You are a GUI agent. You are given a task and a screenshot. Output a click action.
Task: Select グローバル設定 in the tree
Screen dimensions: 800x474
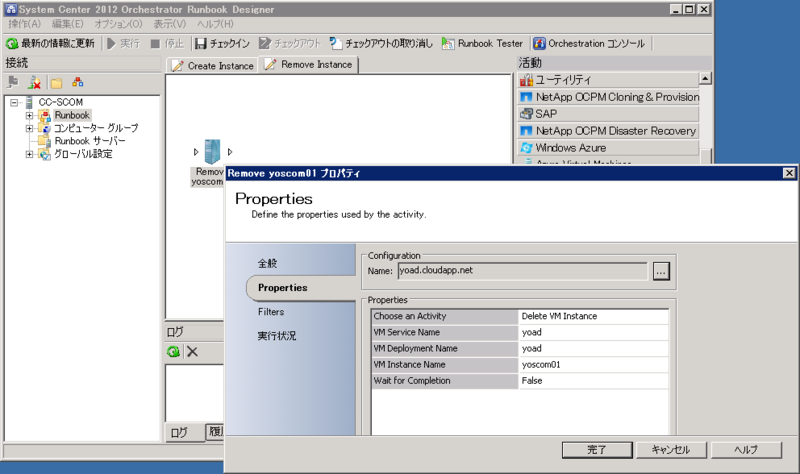[x=83, y=154]
